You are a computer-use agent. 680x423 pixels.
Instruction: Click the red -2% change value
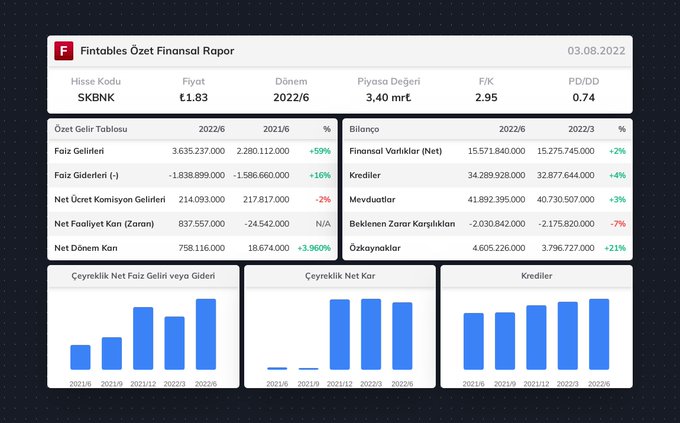click(323, 200)
